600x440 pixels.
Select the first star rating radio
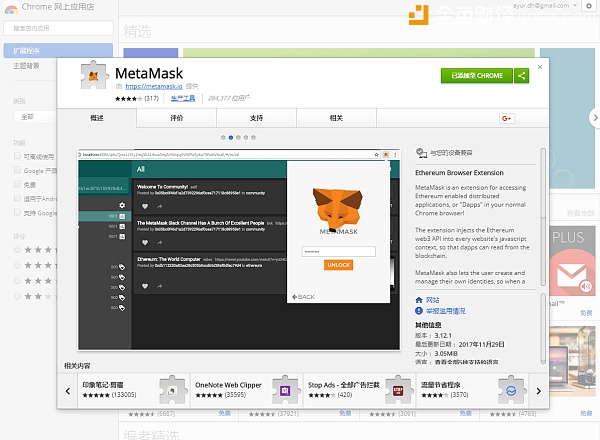(17, 250)
